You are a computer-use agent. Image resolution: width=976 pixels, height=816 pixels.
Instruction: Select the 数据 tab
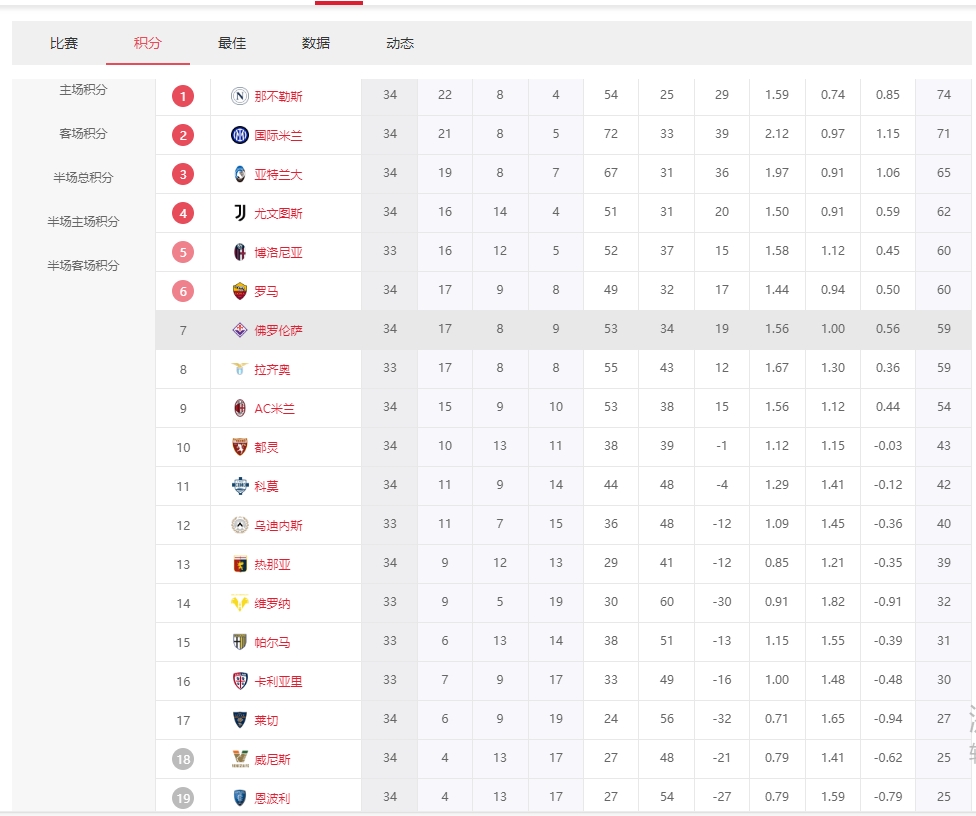coord(316,43)
